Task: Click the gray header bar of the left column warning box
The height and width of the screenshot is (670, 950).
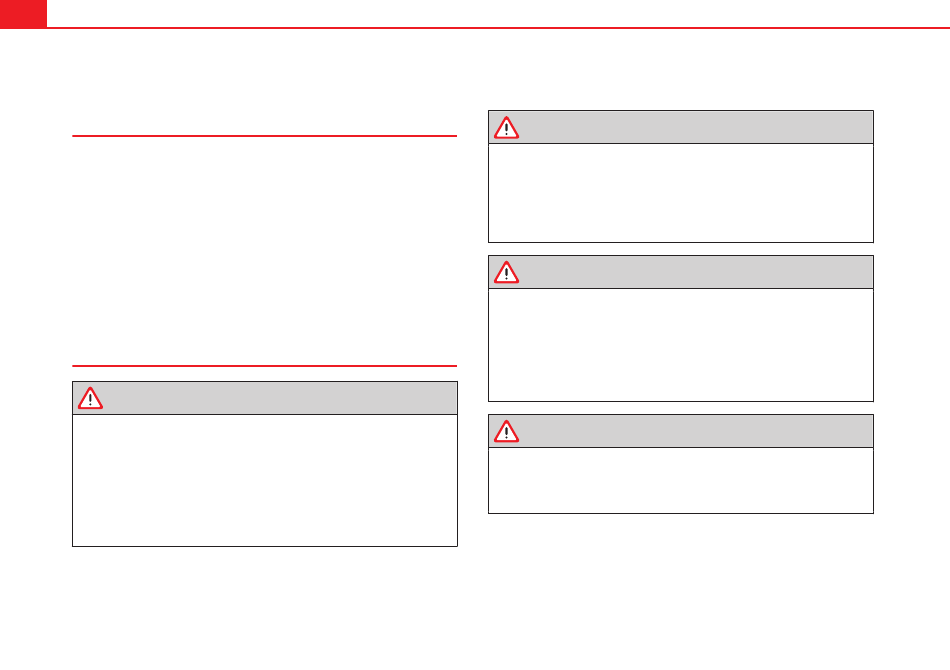Action: (x=265, y=398)
